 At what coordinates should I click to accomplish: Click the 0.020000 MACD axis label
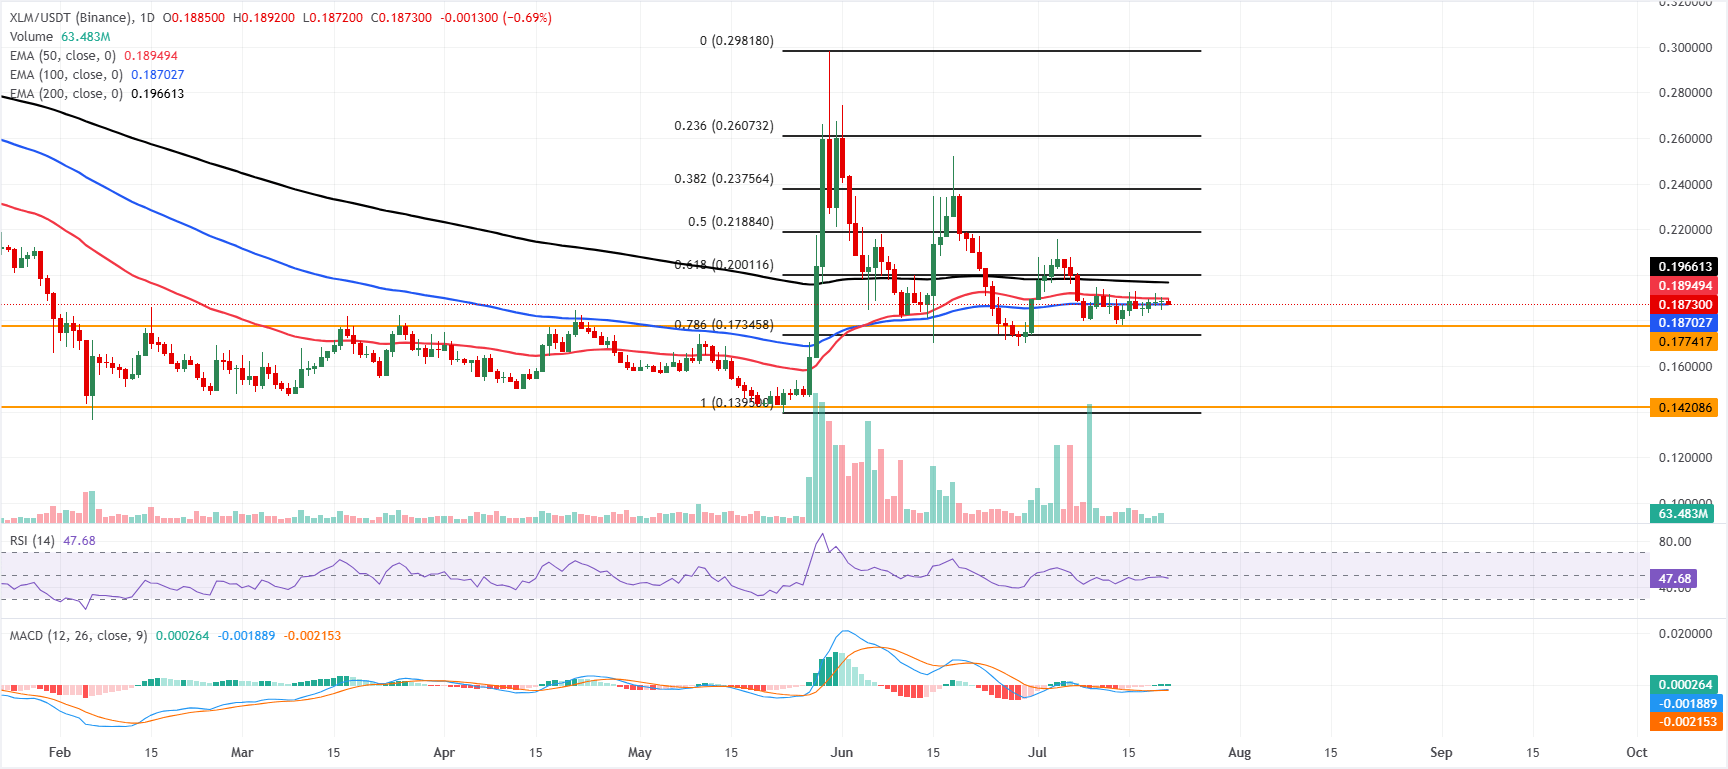[1685, 634]
